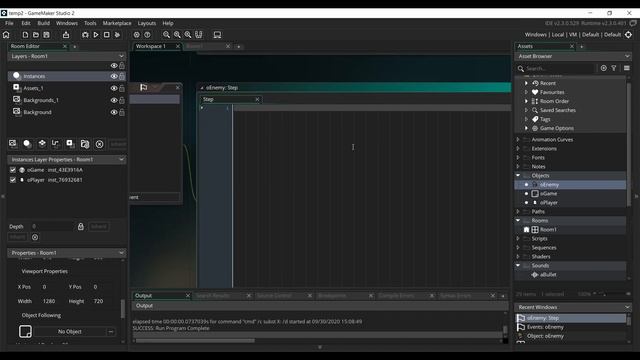Zoom out the workspace
Viewport: 640px width, 360px height.
[167, 35]
